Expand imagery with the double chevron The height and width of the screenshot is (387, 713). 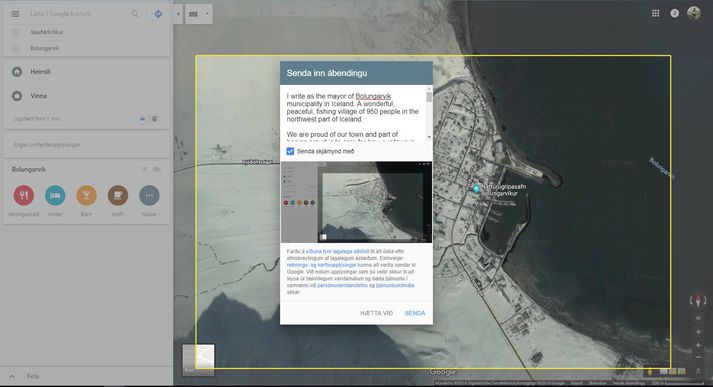[698, 372]
